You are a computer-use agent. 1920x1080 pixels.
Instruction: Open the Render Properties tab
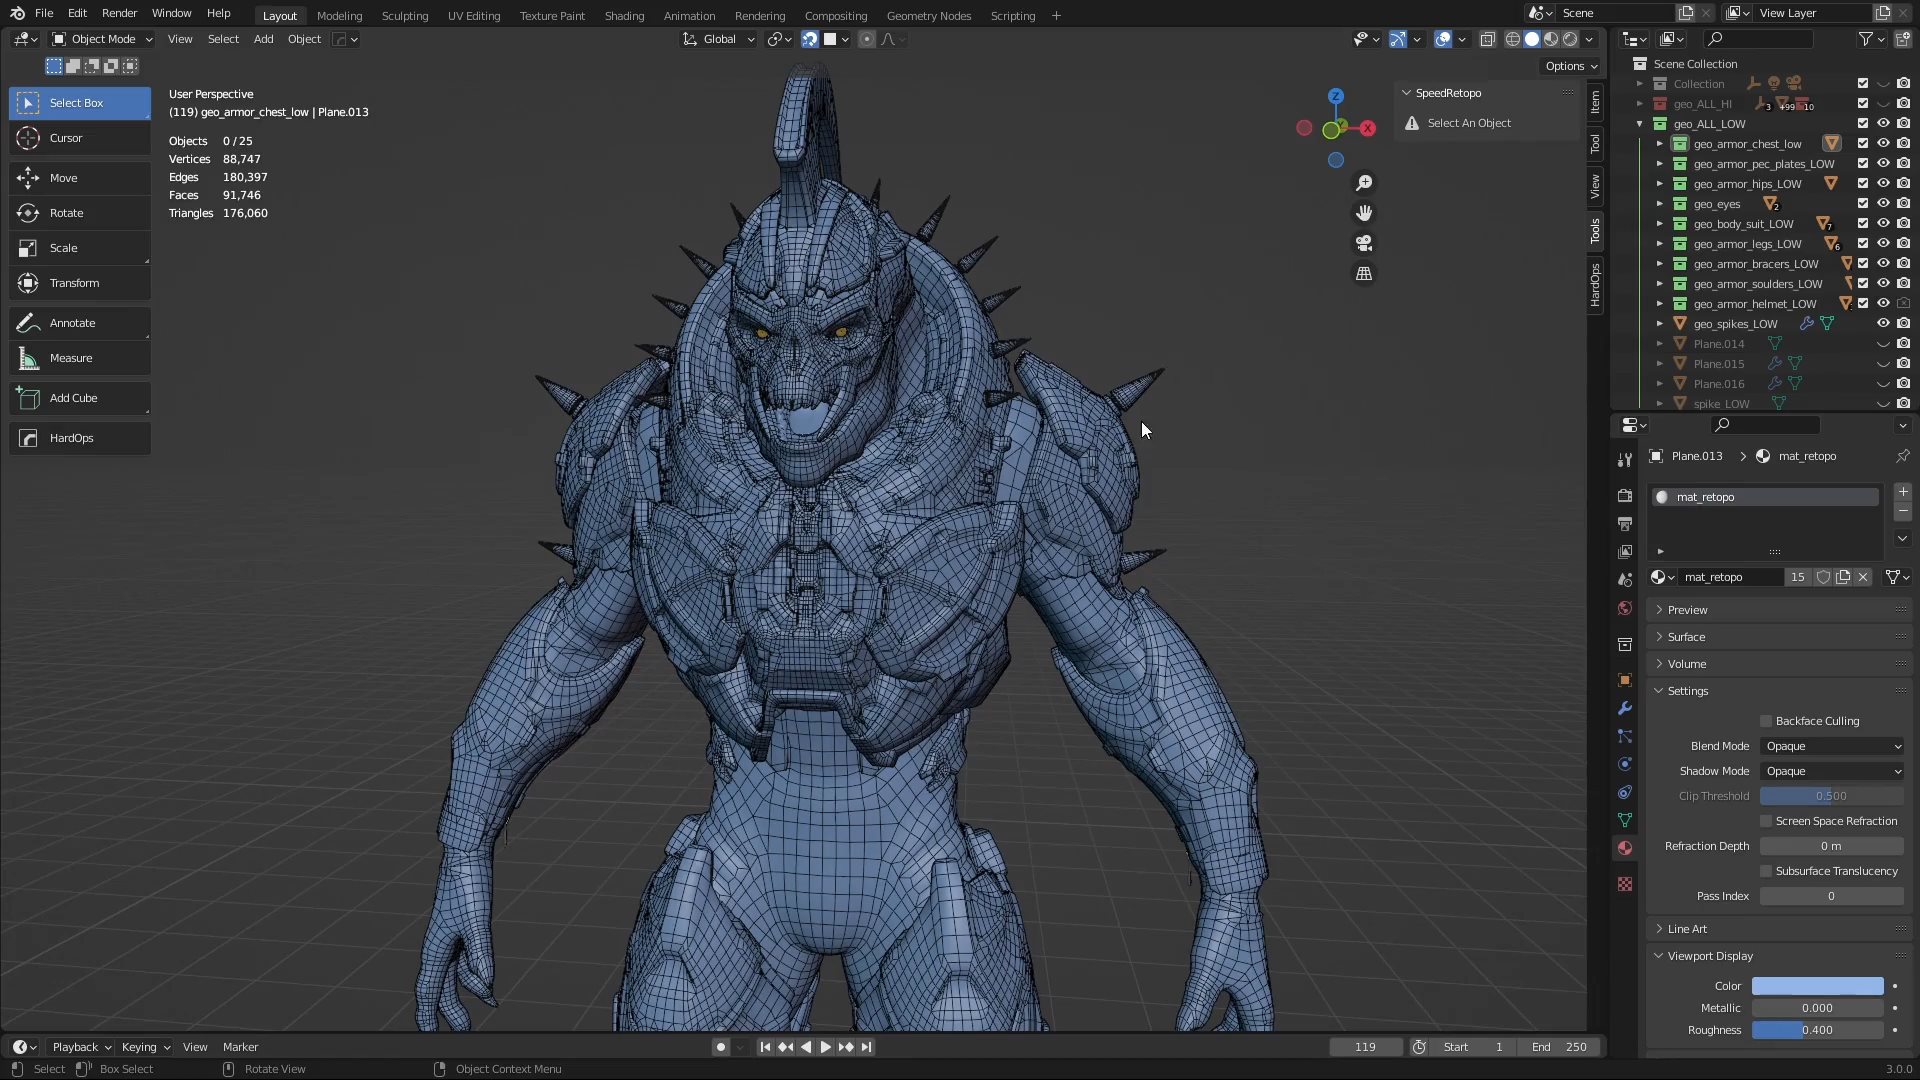[x=1625, y=494]
